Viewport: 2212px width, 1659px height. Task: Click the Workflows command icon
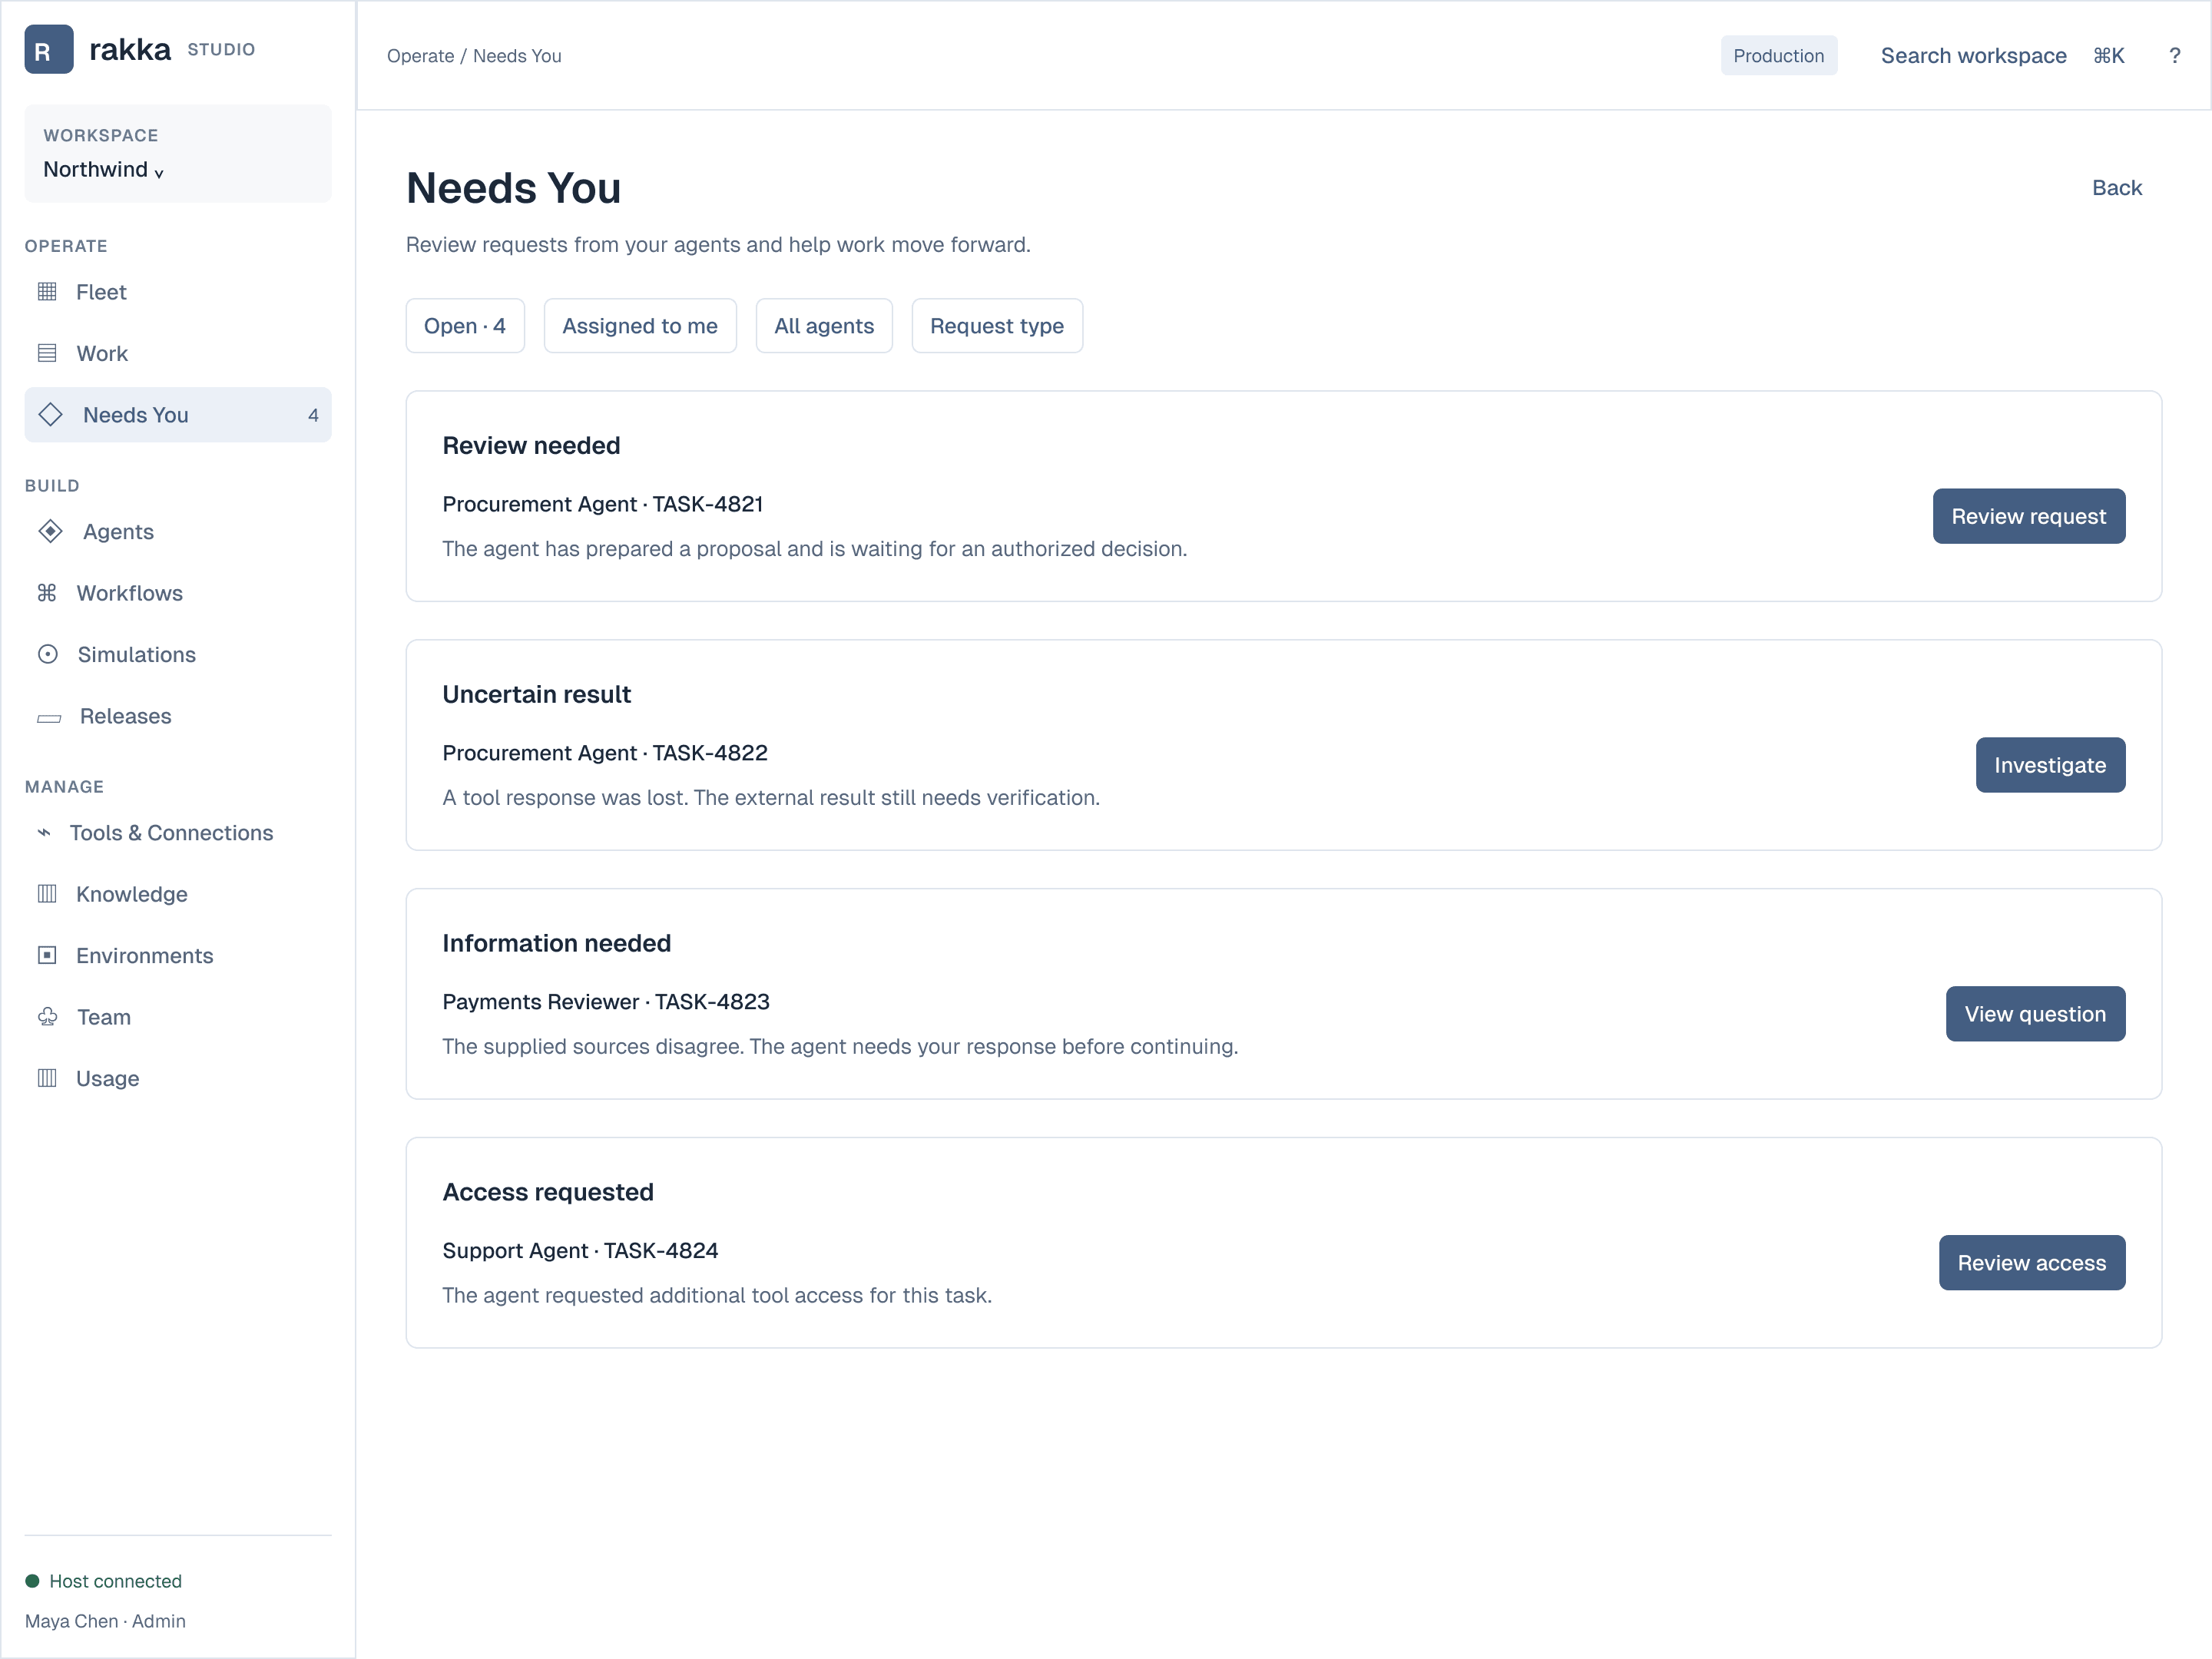coord(47,593)
